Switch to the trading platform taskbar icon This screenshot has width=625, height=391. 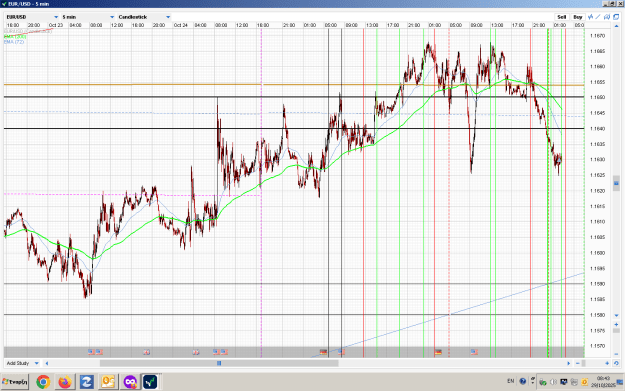151,382
